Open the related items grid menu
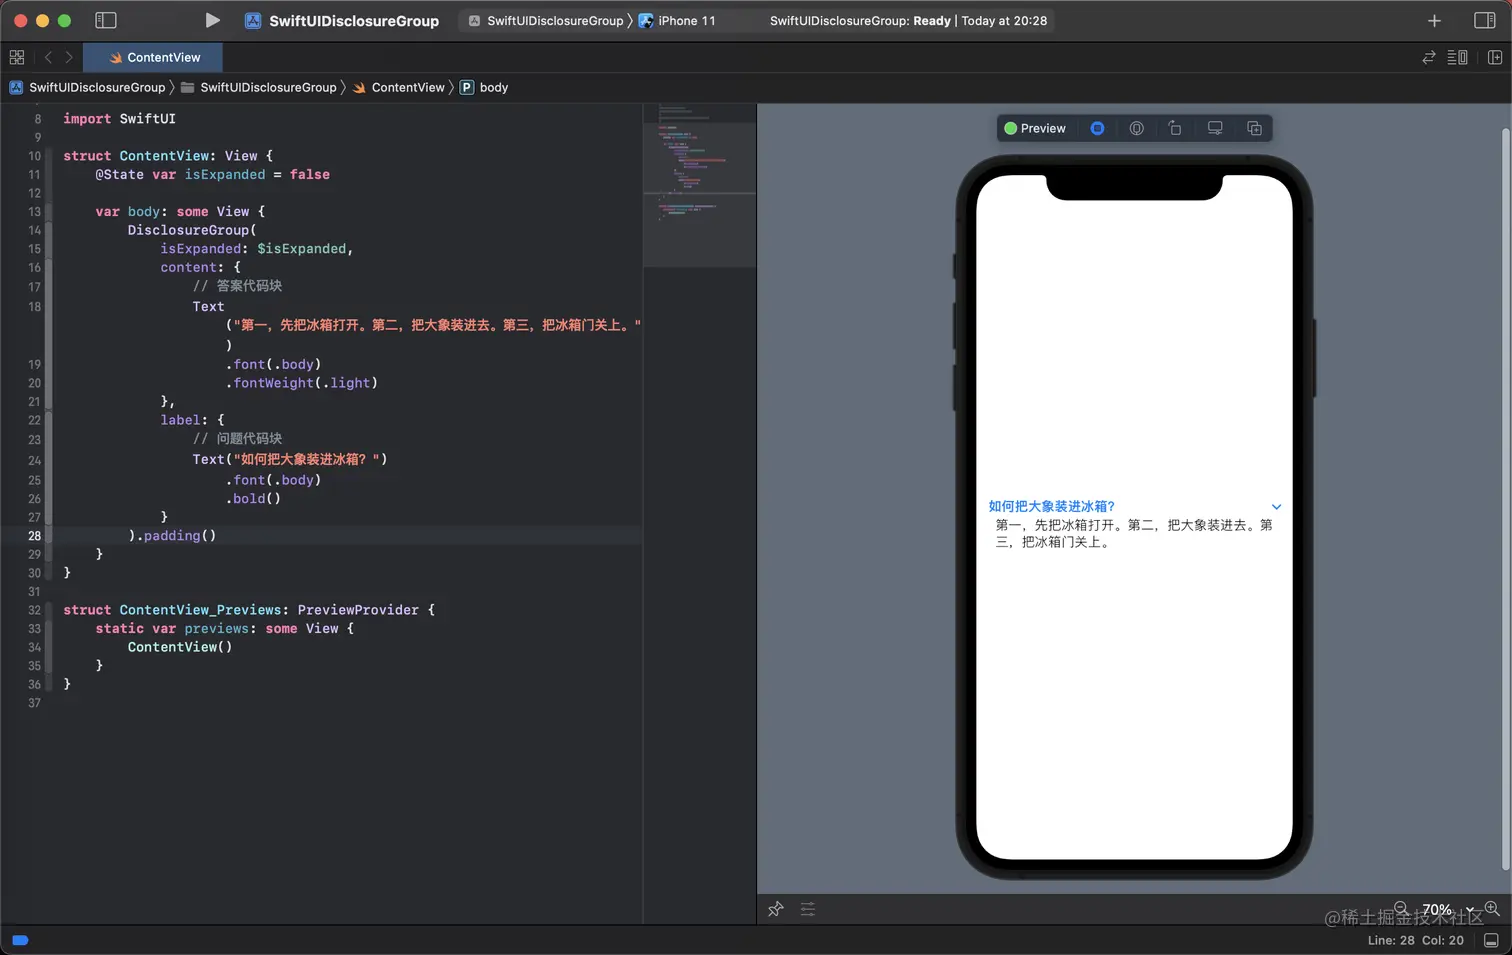 pos(17,57)
